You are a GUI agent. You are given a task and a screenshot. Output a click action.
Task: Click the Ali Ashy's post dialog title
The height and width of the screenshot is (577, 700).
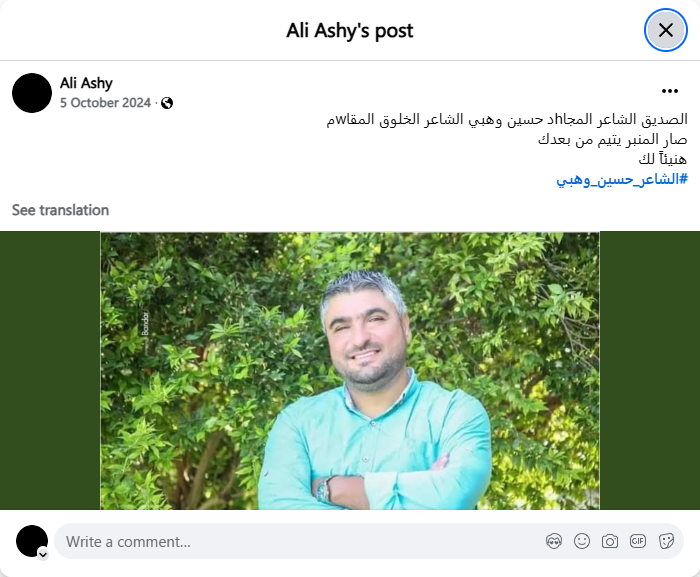(350, 31)
